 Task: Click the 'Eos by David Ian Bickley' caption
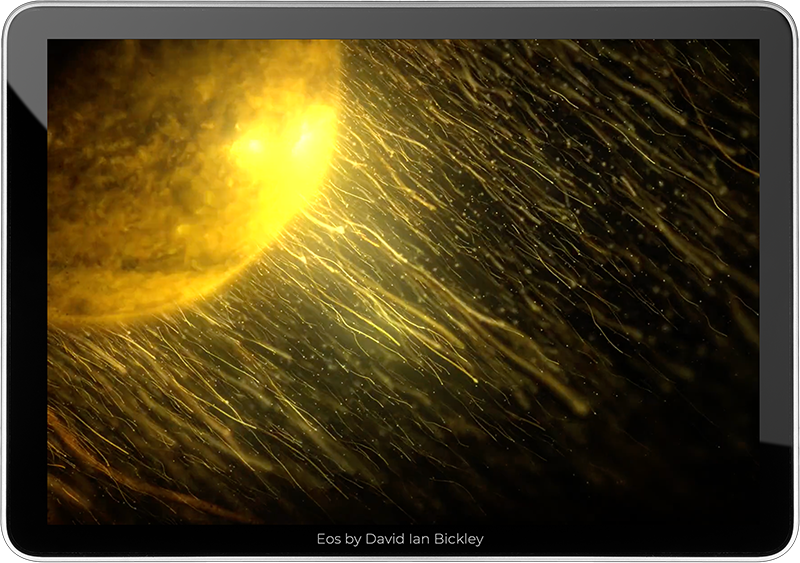[x=400, y=539]
